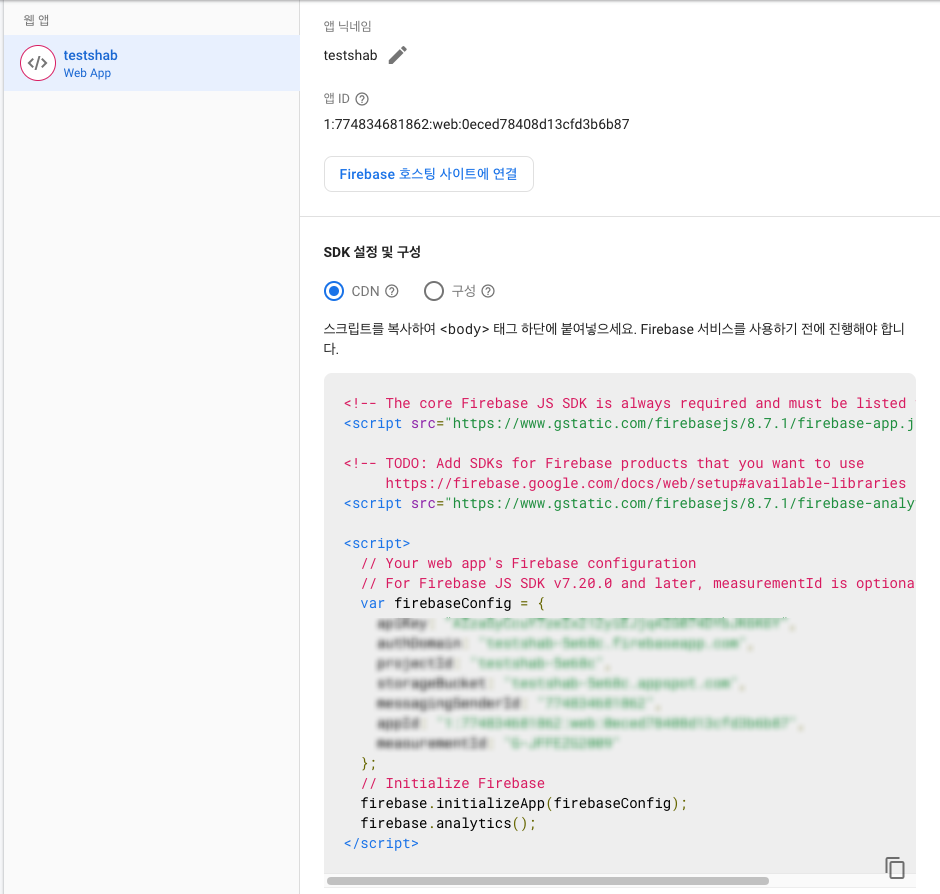Click the firebase.analytics(); code line
Image resolution: width=940 pixels, height=894 pixels.
tap(448, 823)
